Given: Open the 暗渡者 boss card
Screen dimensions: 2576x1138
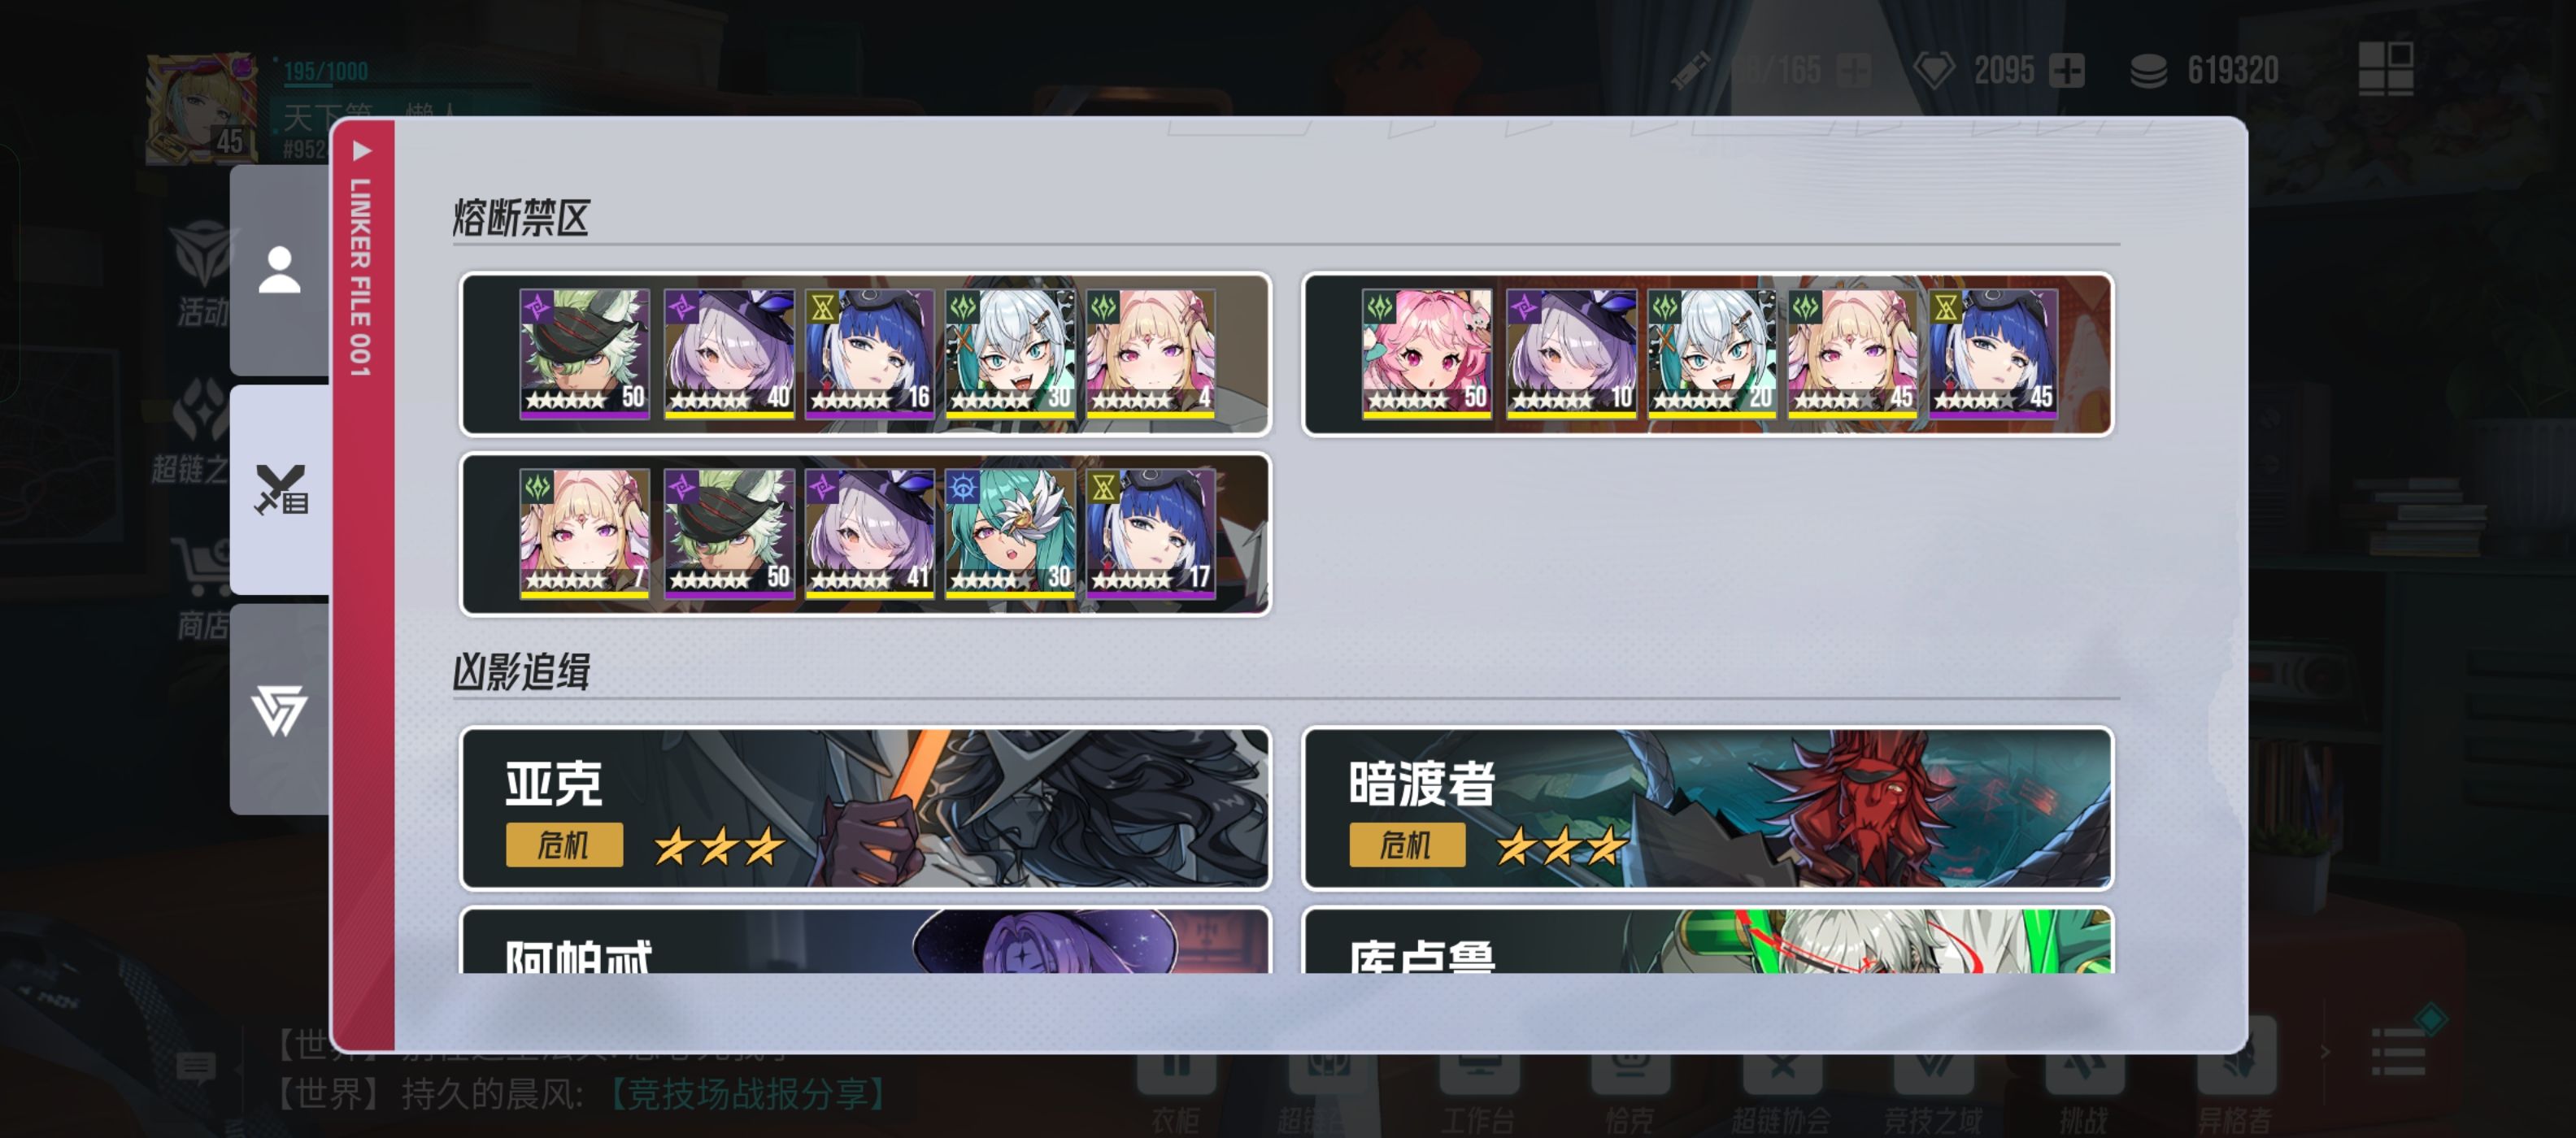Looking at the screenshot, I should pos(1707,808).
